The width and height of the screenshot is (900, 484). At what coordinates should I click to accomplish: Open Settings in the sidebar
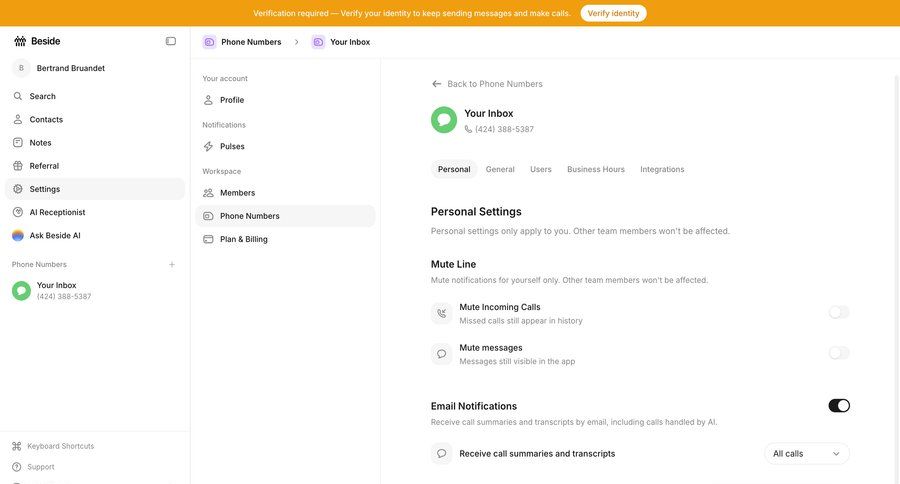pyautogui.click(x=95, y=189)
